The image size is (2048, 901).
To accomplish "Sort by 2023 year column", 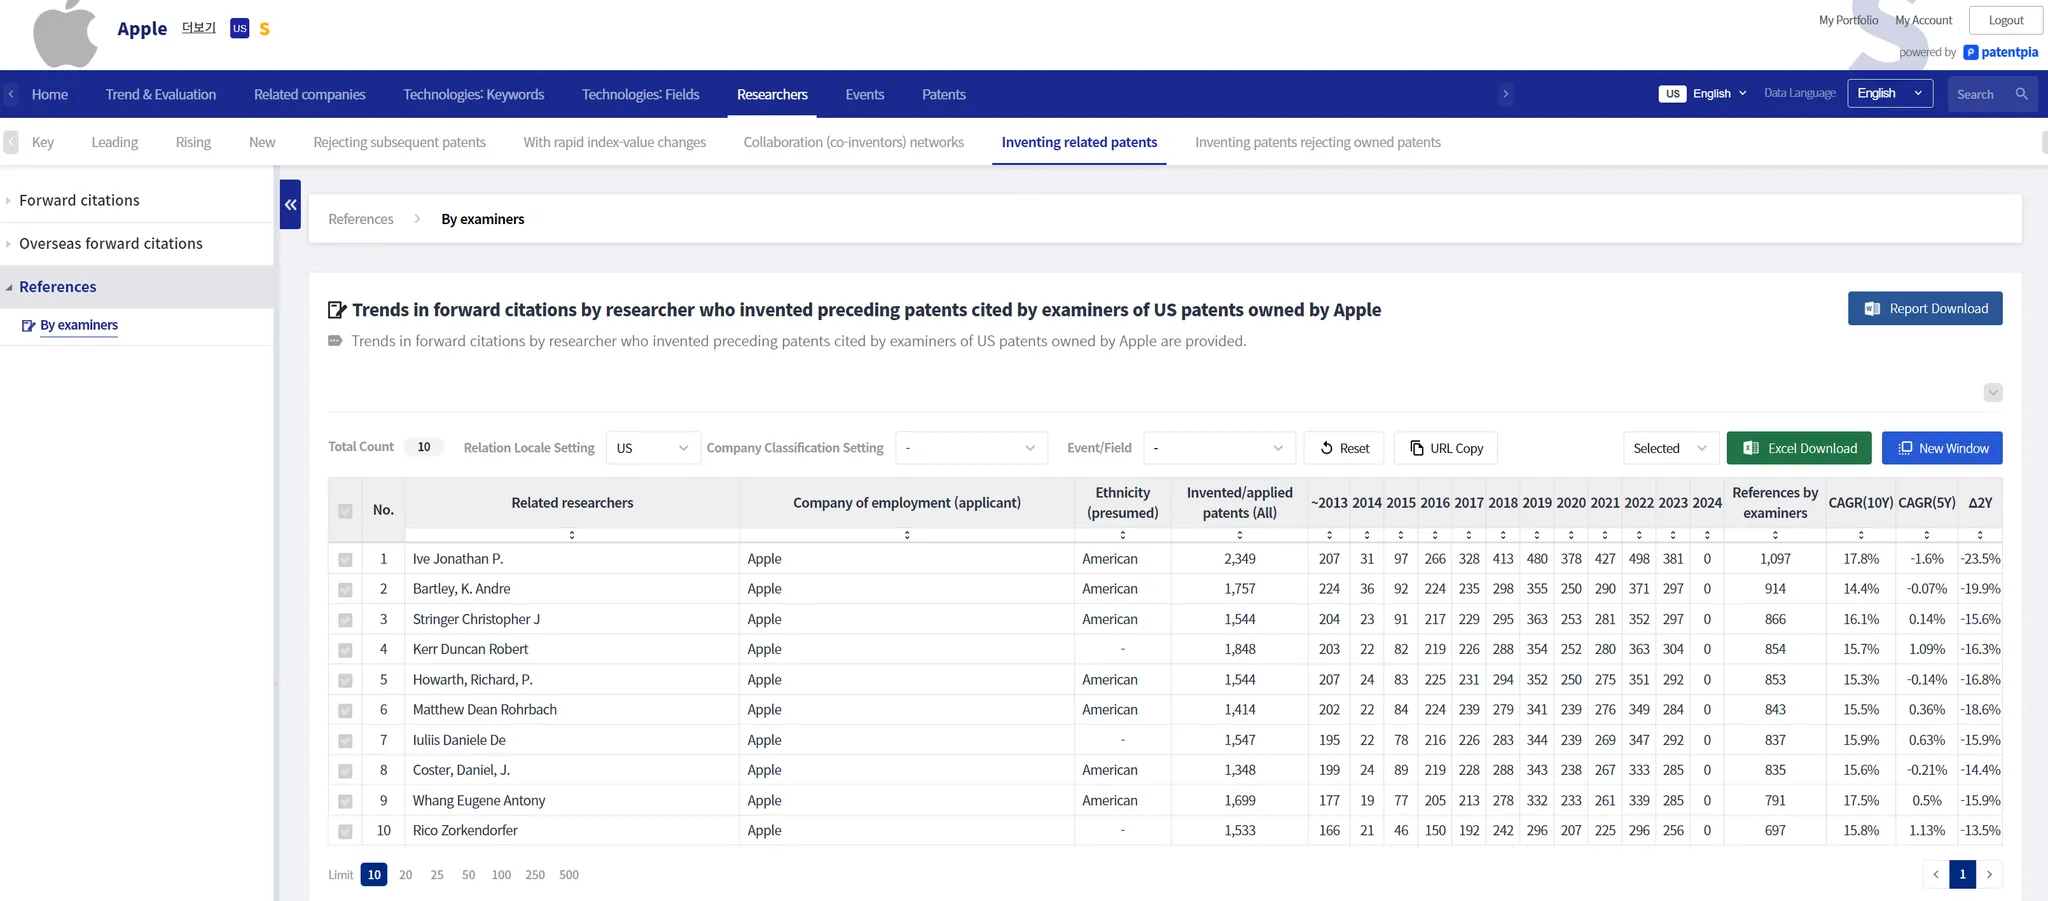I will click(1673, 535).
